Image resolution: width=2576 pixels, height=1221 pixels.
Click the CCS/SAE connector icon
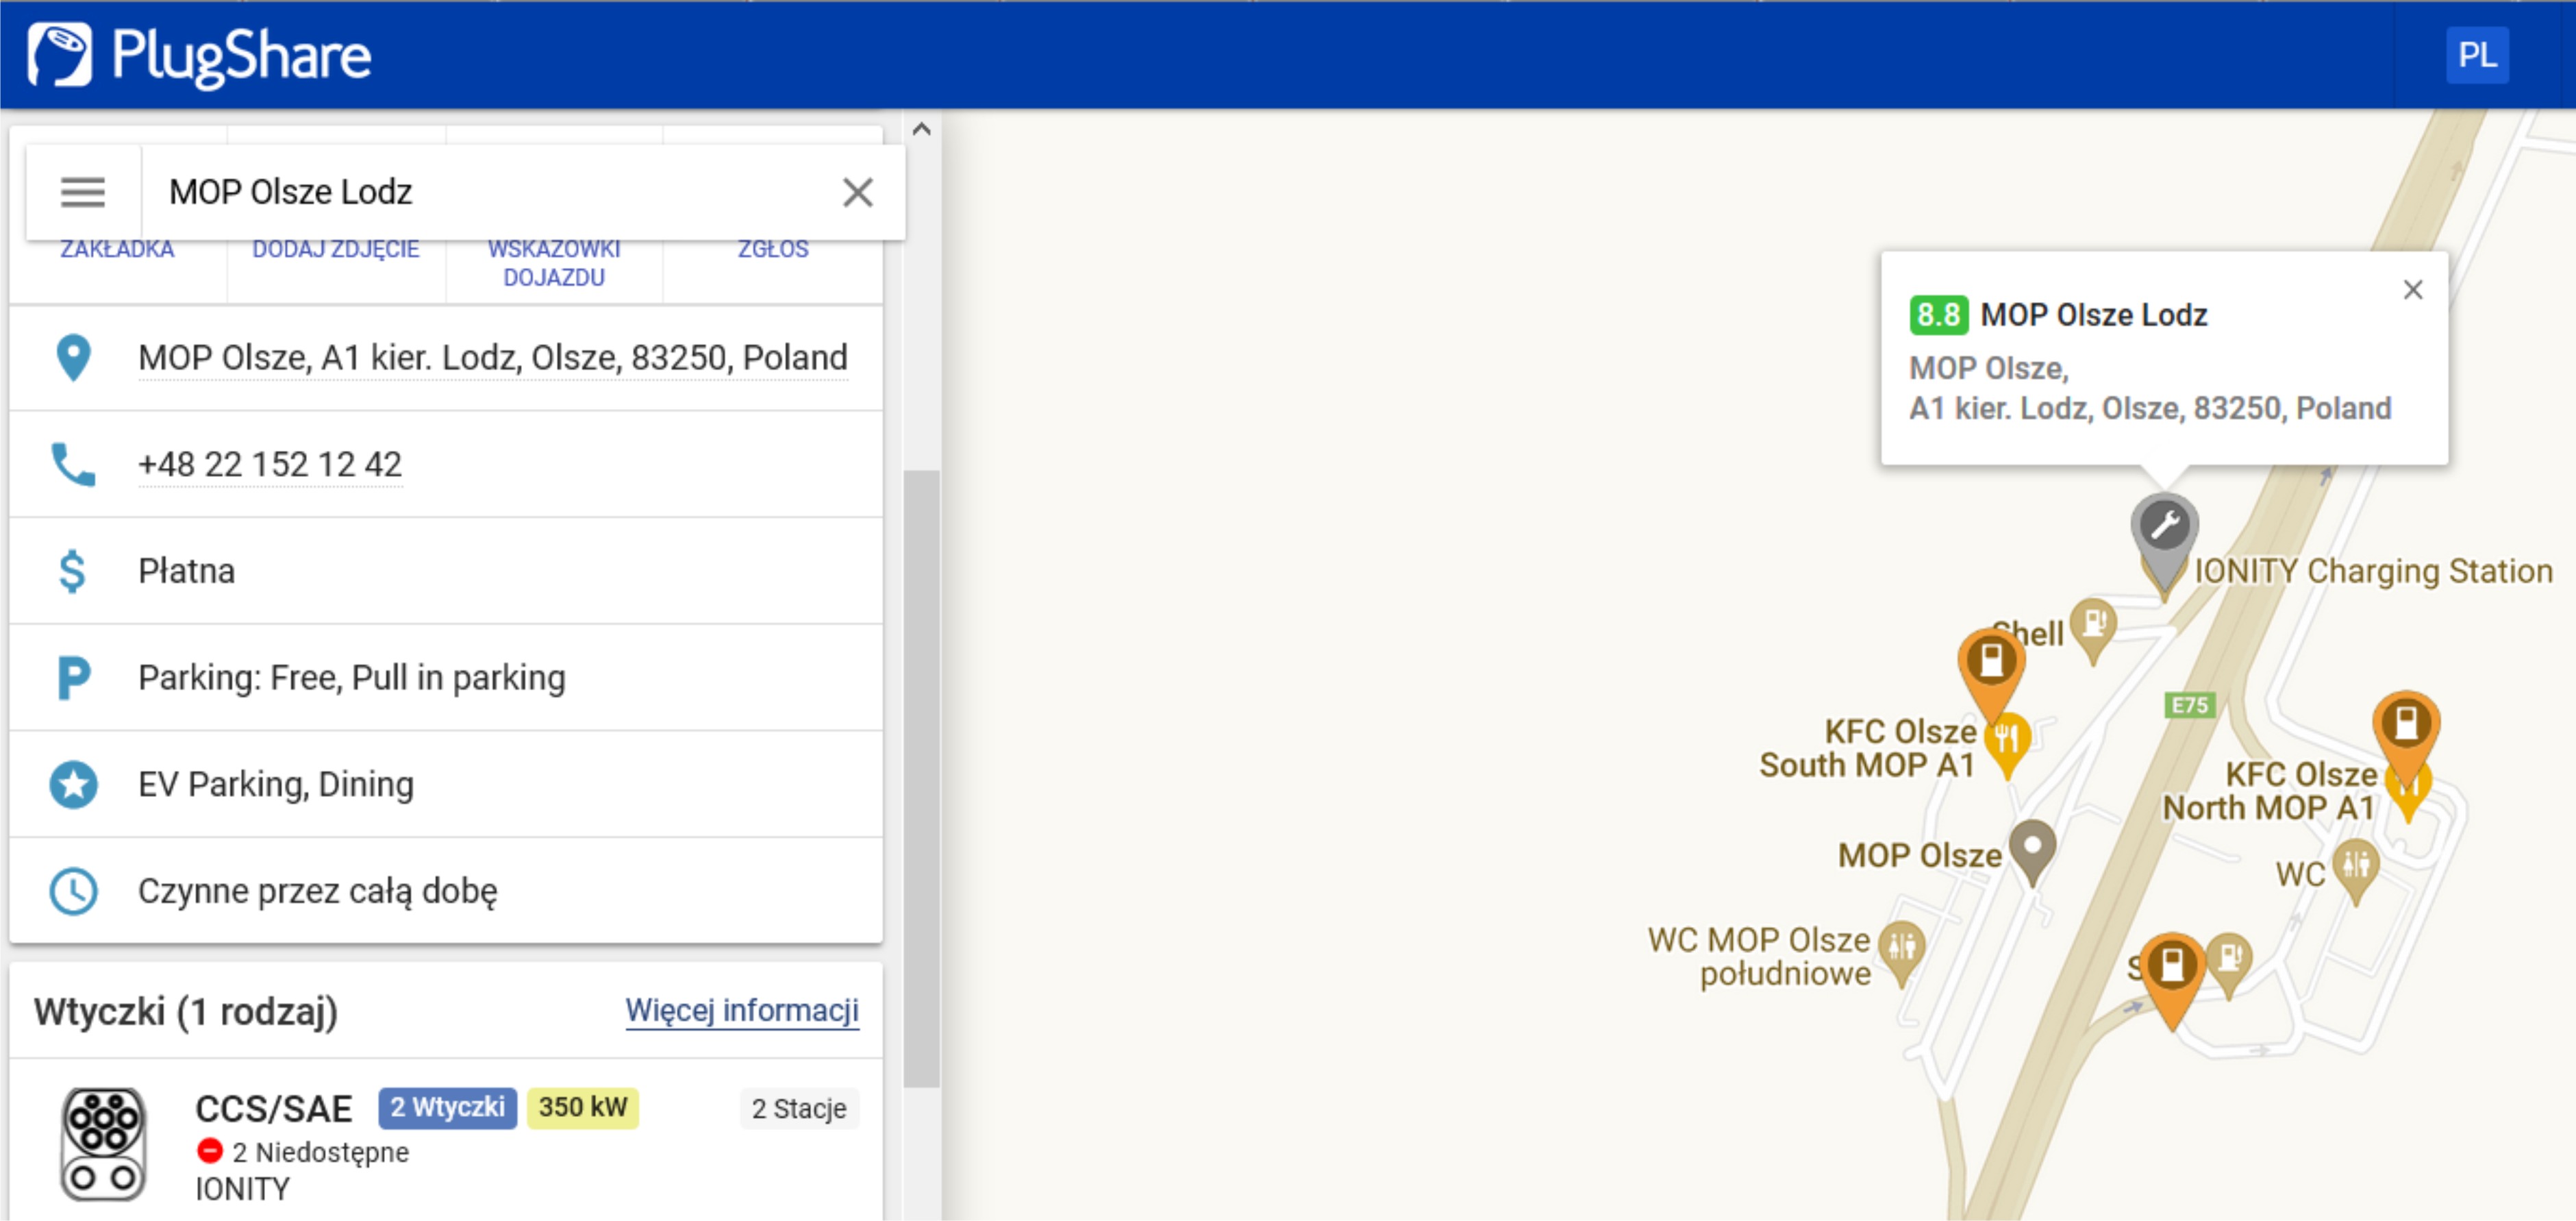103,1145
